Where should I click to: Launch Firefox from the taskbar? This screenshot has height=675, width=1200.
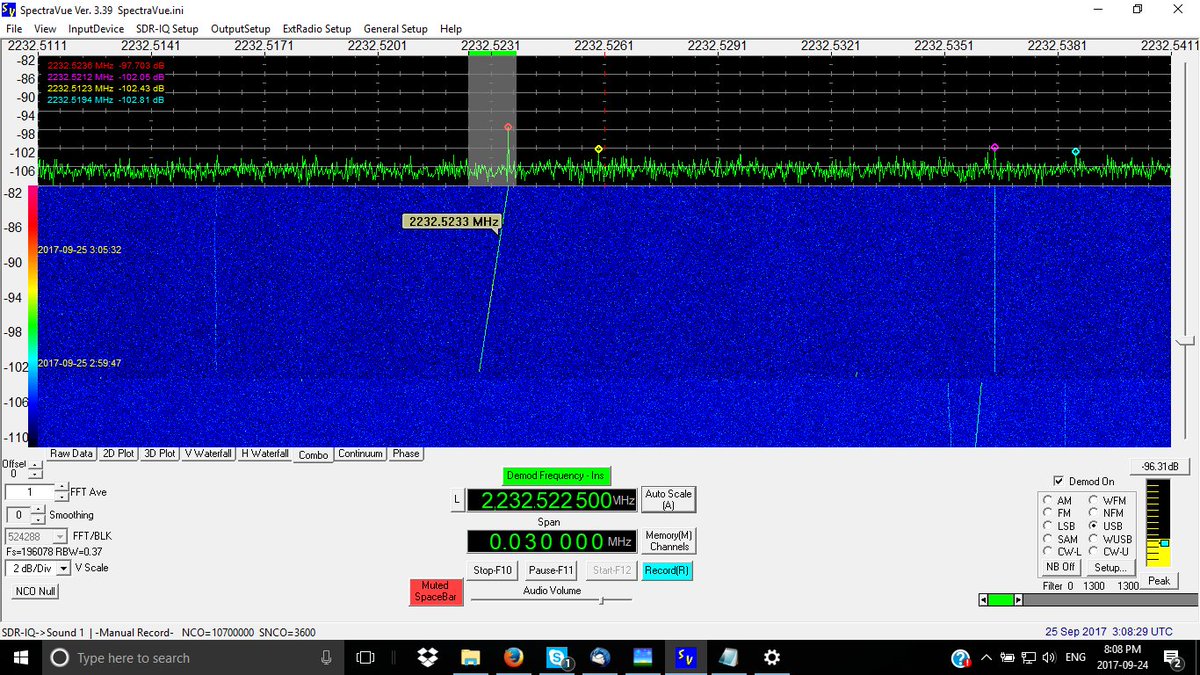pos(514,657)
